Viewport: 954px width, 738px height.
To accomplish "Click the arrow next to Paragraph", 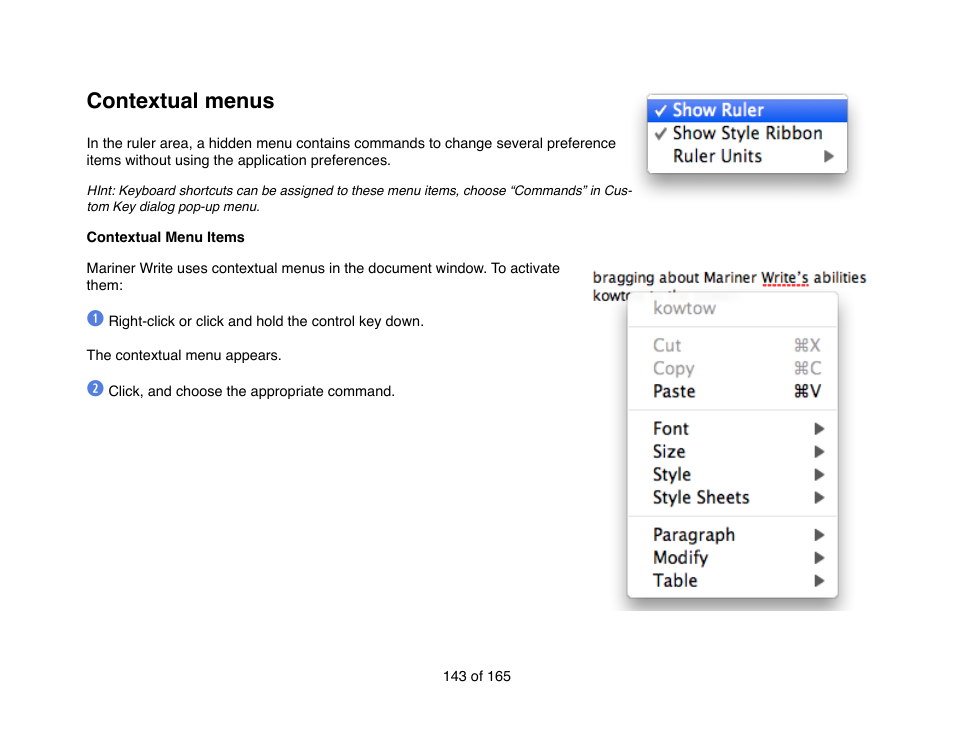I will pyautogui.click(x=819, y=535).
